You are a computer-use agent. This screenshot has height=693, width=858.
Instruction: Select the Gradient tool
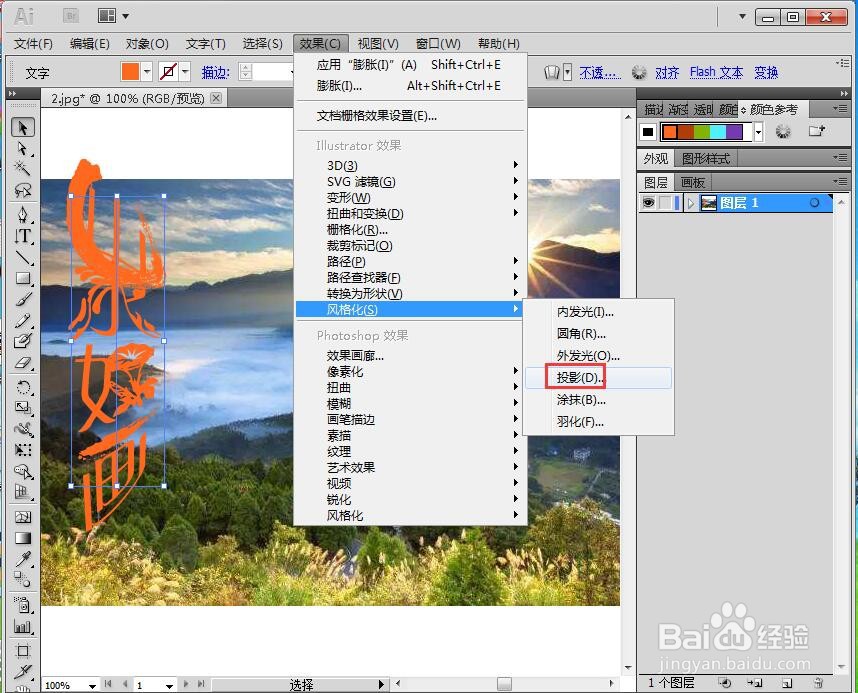pyautogui.click(x=22, y=538)
